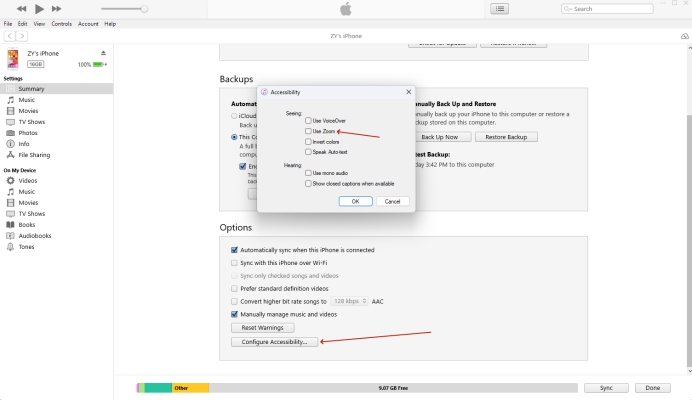Click OK in Accessibility dialog
692x400 pixels.
pyautogui.click(x=355, y=201)
